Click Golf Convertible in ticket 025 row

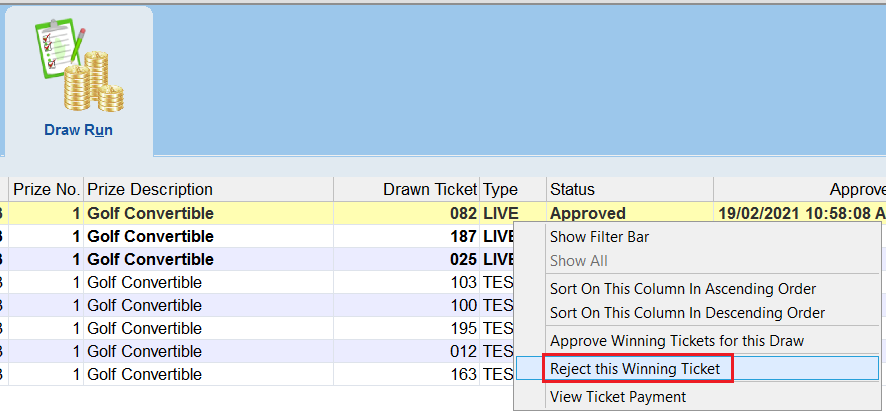(209, 260)
